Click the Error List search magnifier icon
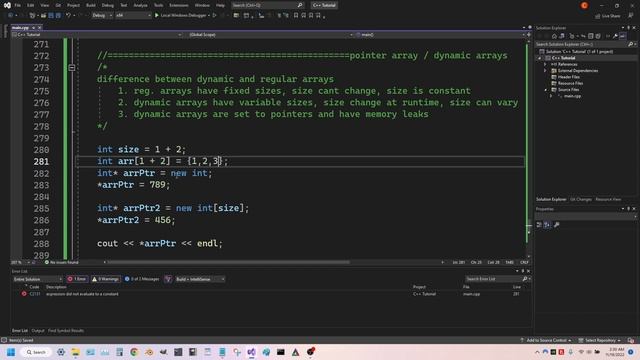The width and height of the screenshot is (640, 360). (525, 279)
